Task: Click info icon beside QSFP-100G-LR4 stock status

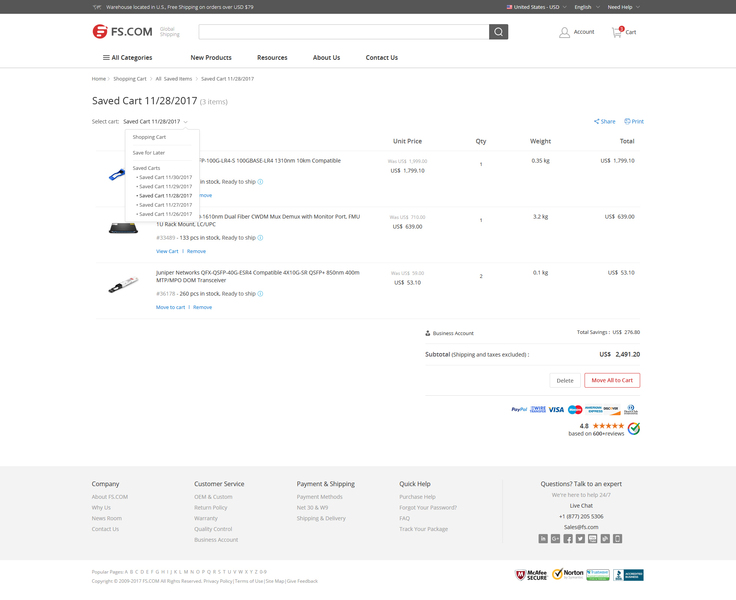Action: click(x=261, y=182)
